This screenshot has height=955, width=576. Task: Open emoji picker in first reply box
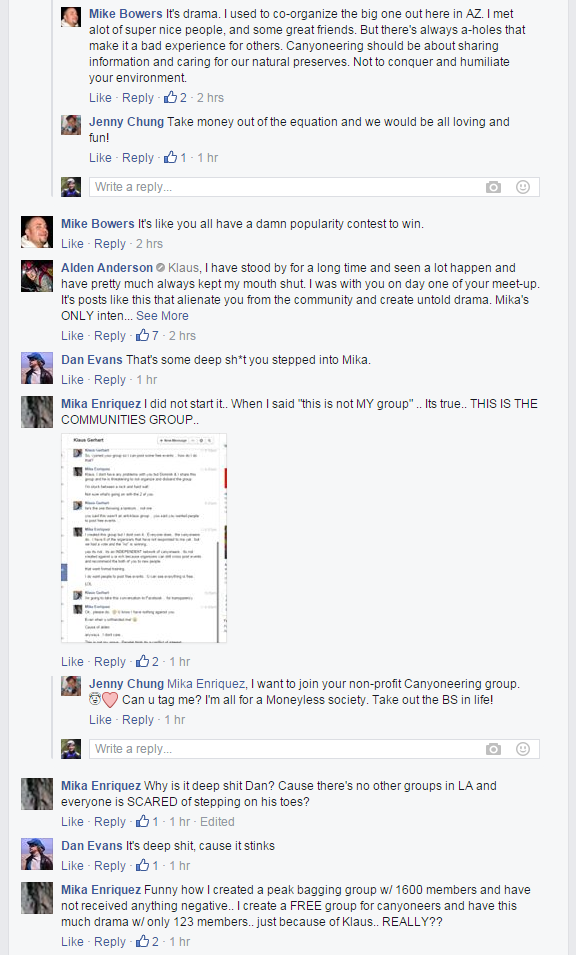[522, 187]
